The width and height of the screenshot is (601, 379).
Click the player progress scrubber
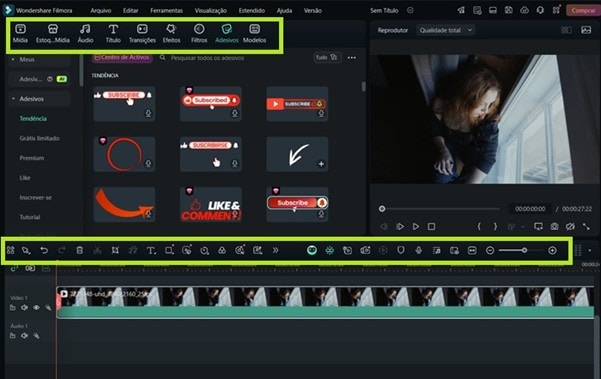[382, 209]
